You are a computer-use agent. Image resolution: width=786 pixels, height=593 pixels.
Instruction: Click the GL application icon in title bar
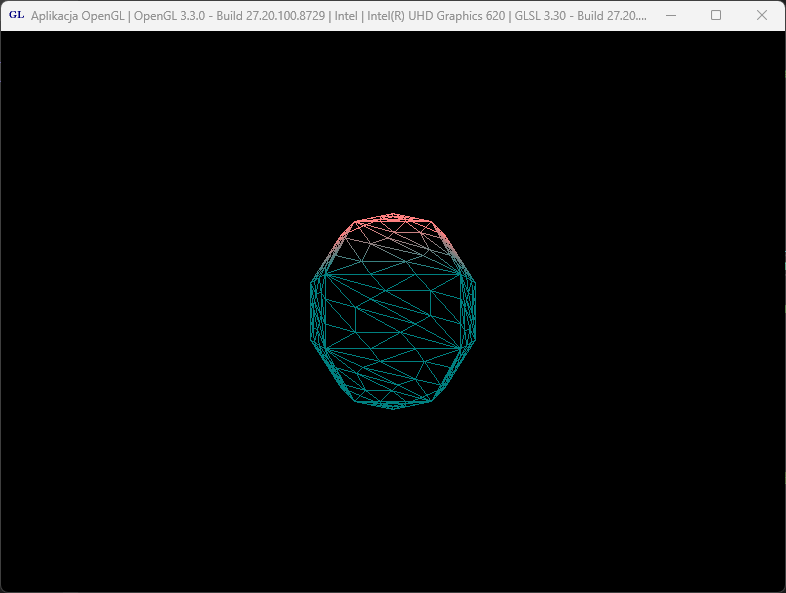pyautogui.click(x=16, y=15)
